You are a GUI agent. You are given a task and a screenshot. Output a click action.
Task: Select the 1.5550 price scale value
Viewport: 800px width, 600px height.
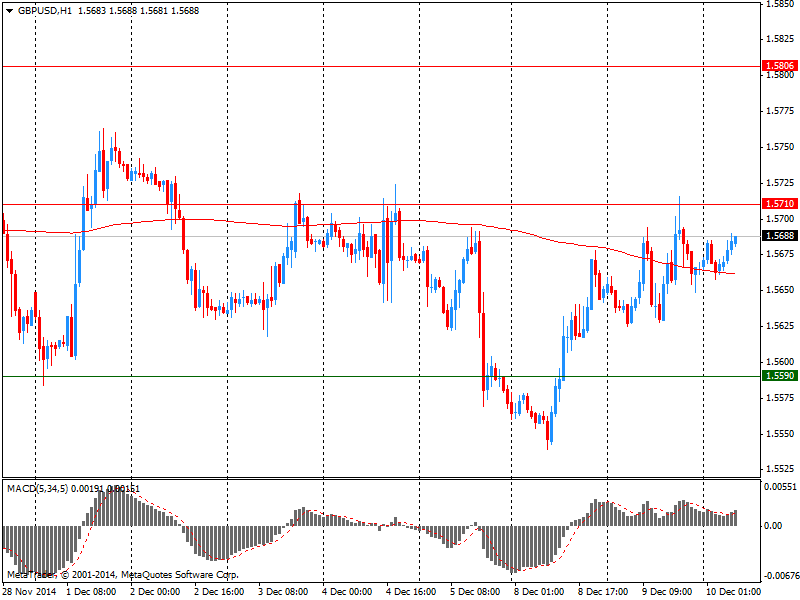coord(781,434)
